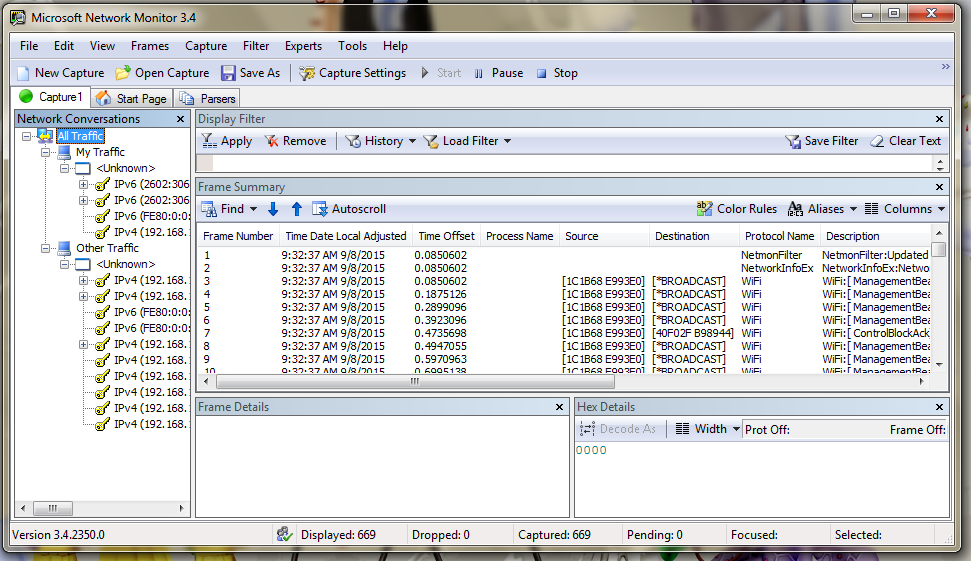Click the Decode As icon
The width and height of the screenshot is (971, 561).
[x=587, y=429]
